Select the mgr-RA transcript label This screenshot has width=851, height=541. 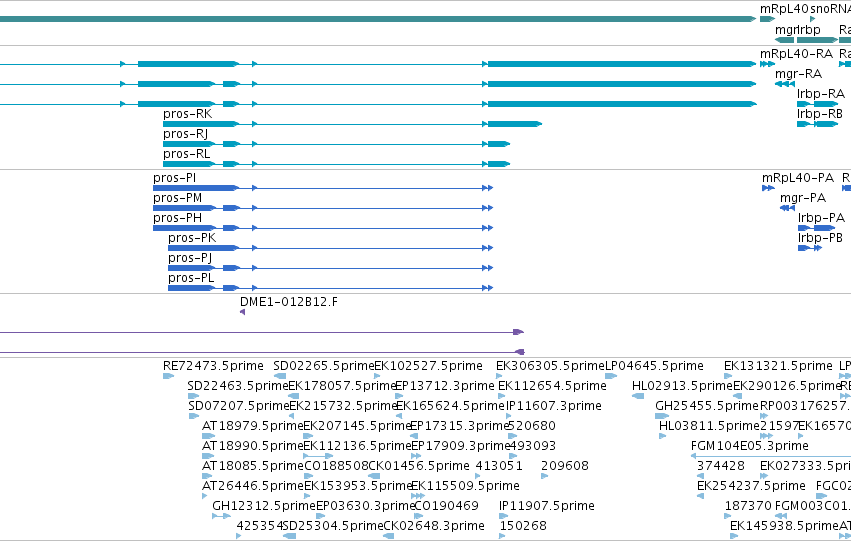click(x=798, y=74)
